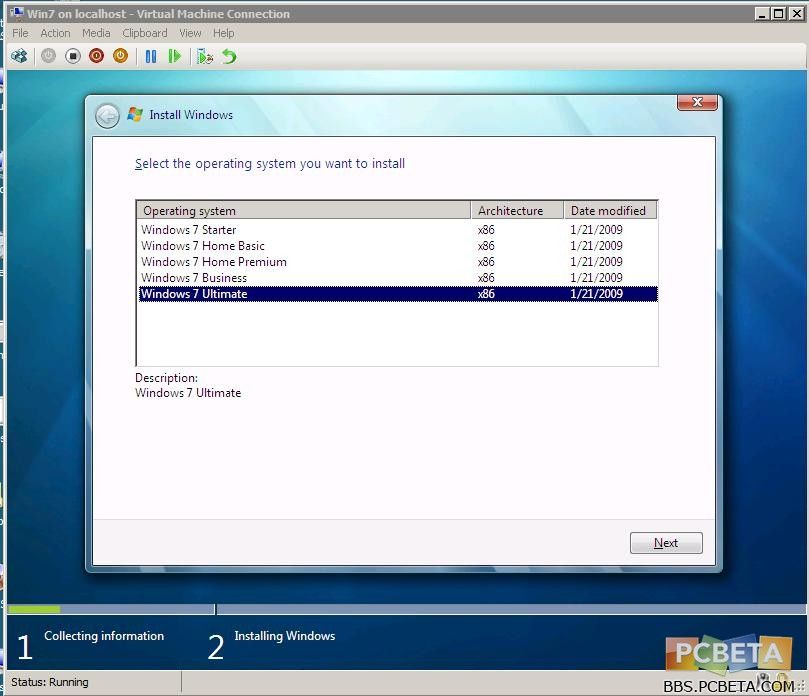The image size is (809, 696).
Task: Open the Action menu
Action: click(x=55, y=33)
